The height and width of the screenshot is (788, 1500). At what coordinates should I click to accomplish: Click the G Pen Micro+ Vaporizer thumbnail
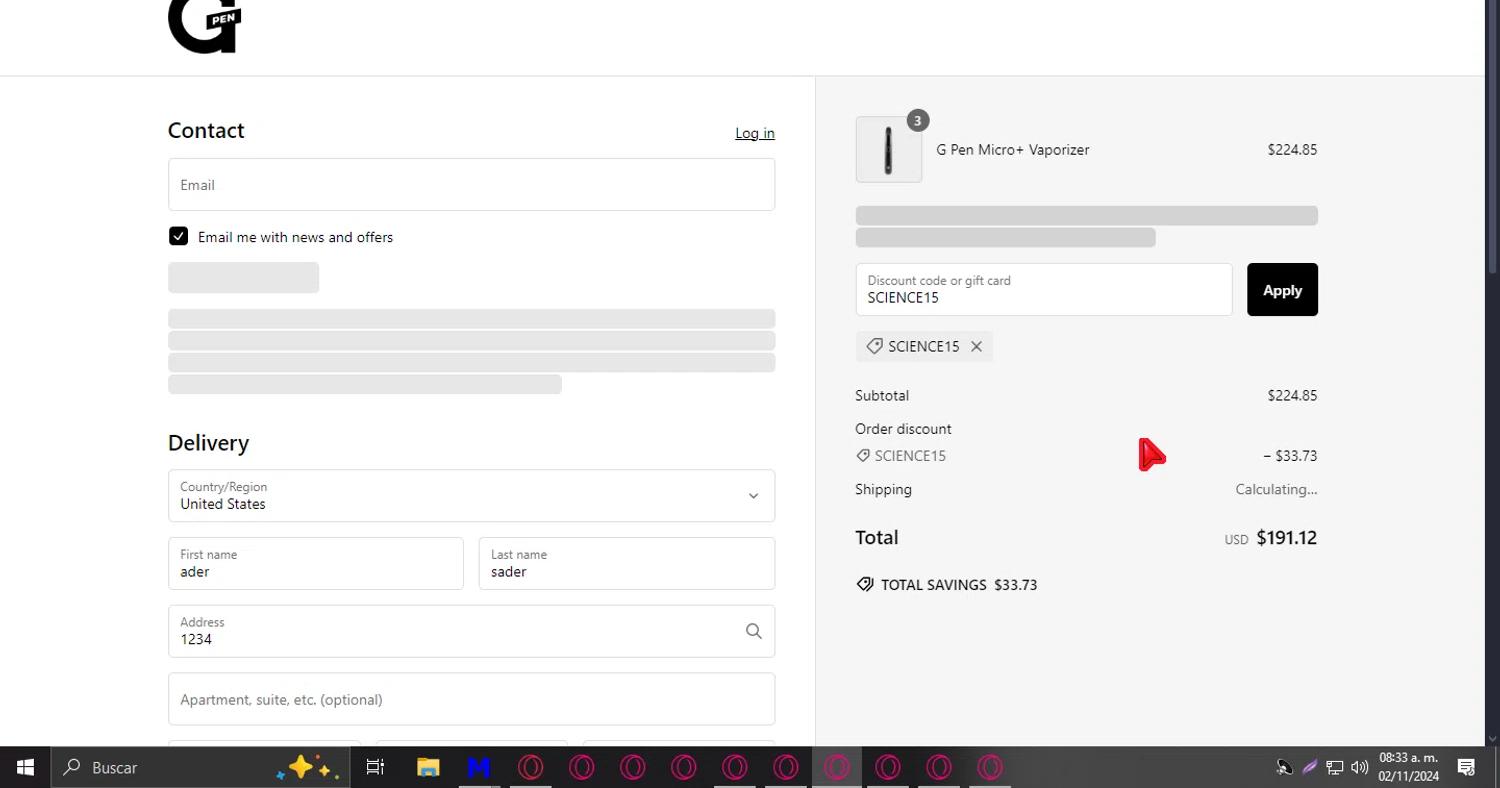click(889, 150)
